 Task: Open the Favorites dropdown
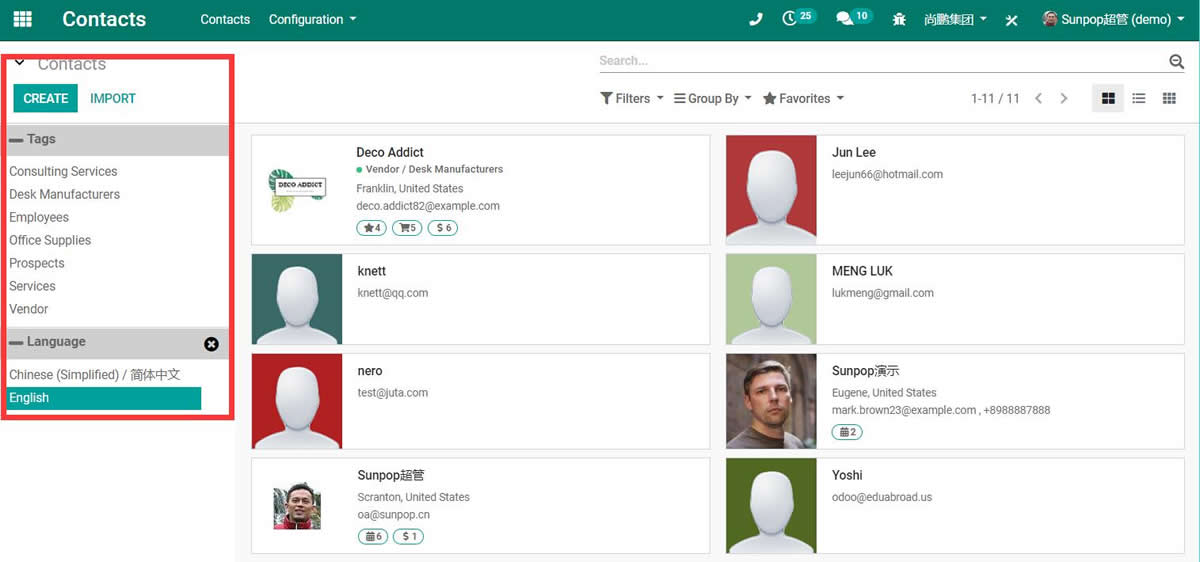click(803, 98)
